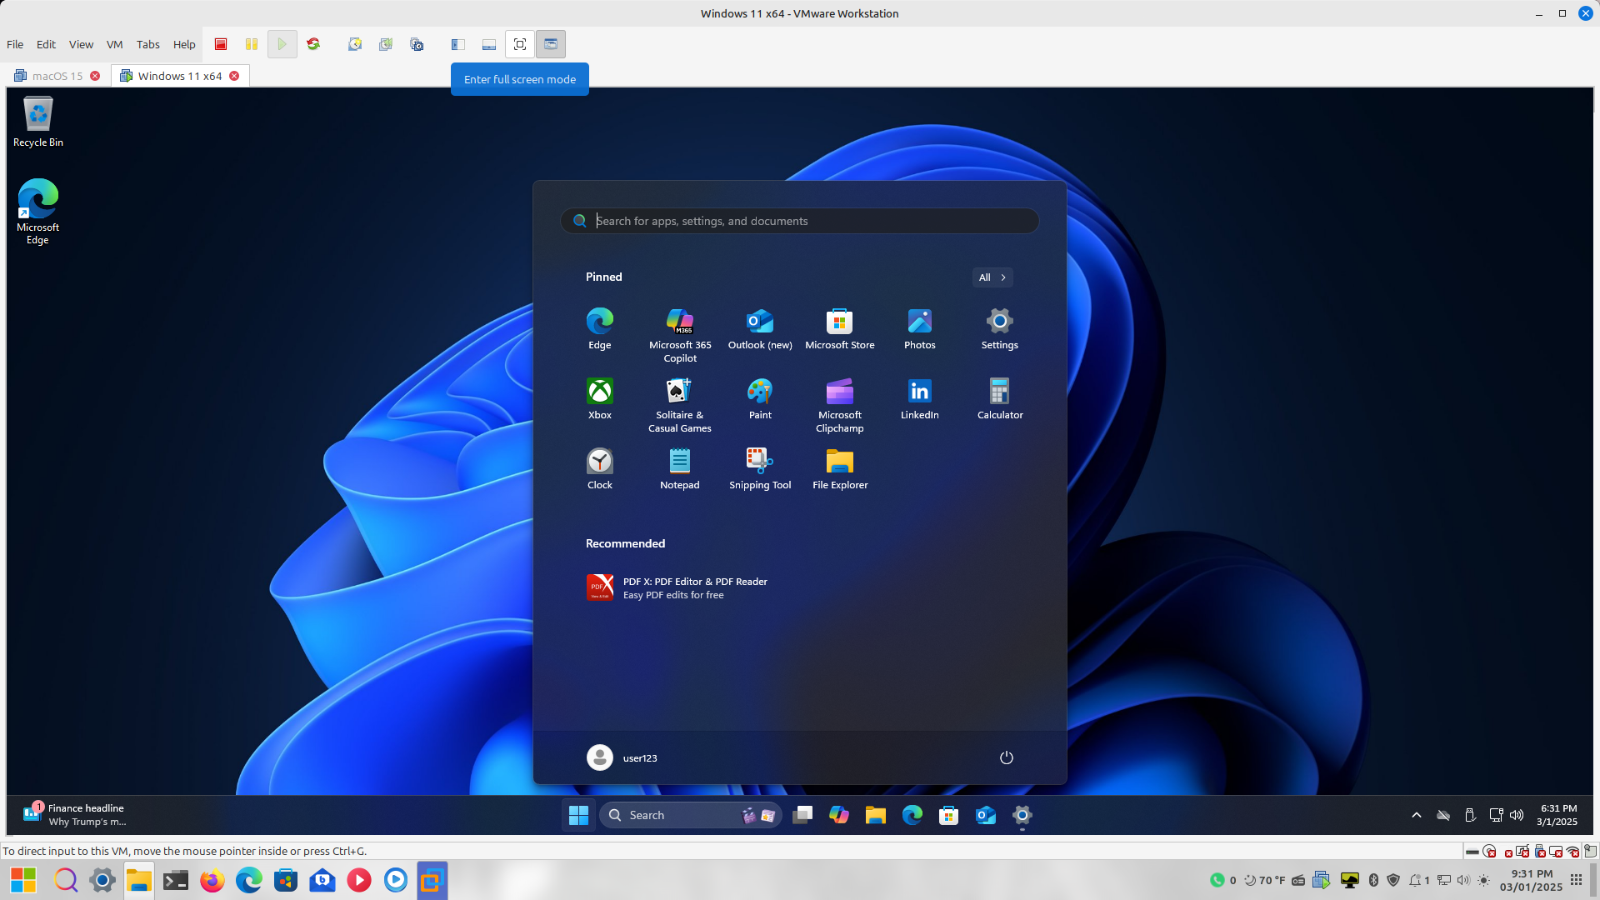Open Outlook from guest taskbar

(x=986, y=815)
